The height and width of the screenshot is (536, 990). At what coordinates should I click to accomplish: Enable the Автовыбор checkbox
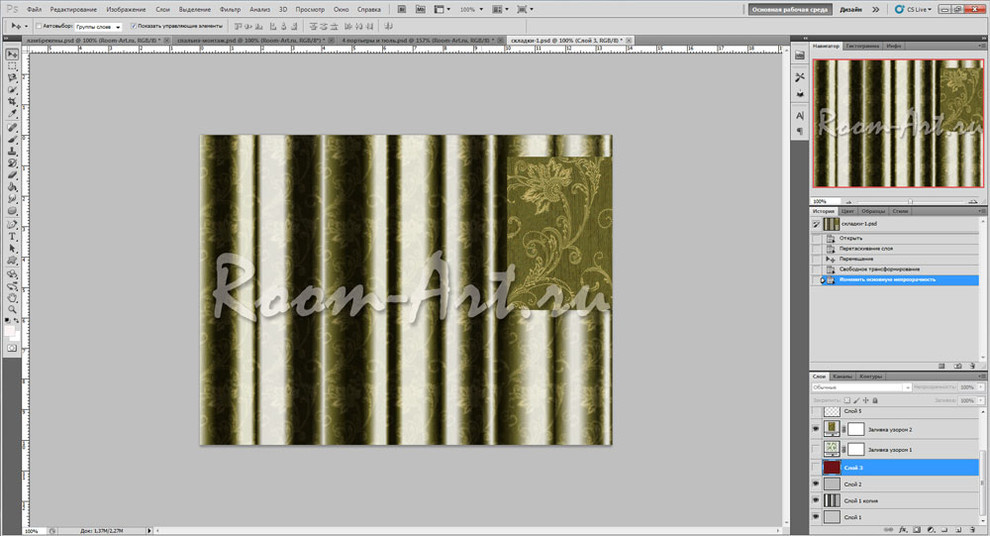click(38, 26)
